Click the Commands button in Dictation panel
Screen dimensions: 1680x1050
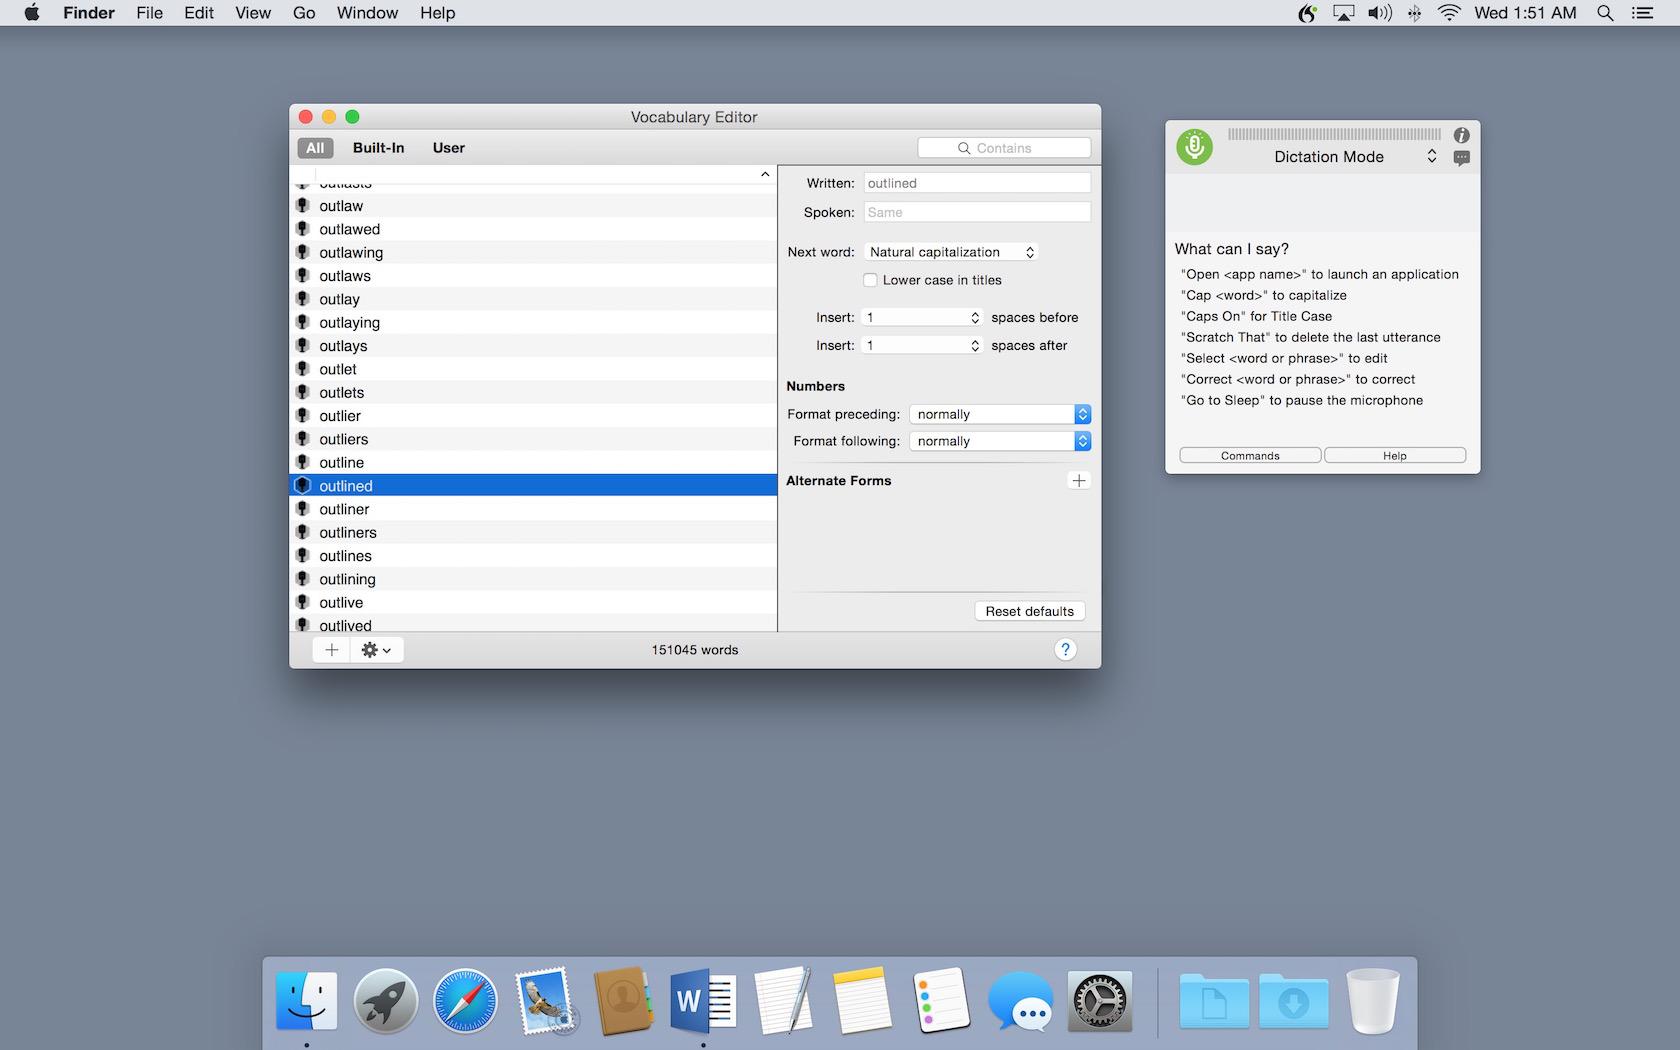[x=1250, y=456]
